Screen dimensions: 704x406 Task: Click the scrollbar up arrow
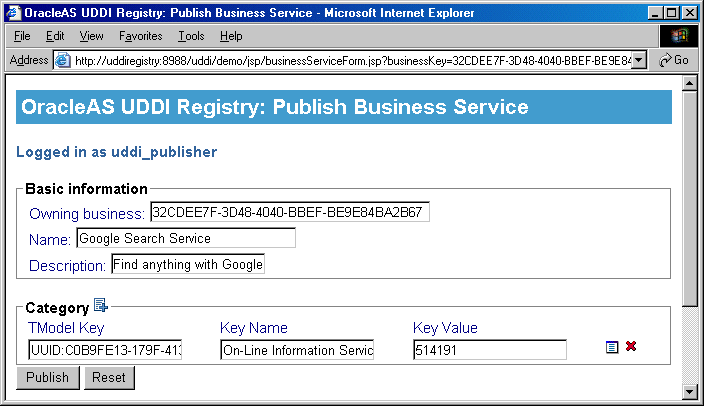690,83
